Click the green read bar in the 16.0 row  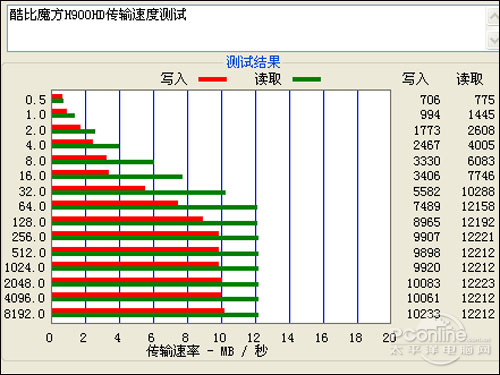coord(117,177)
